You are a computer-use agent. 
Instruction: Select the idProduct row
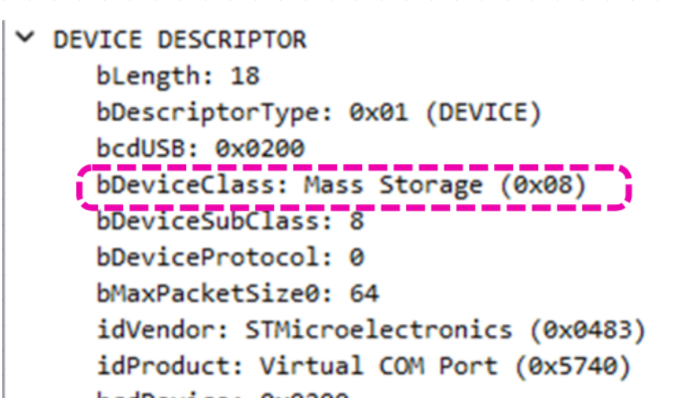[x=364, y=366]
